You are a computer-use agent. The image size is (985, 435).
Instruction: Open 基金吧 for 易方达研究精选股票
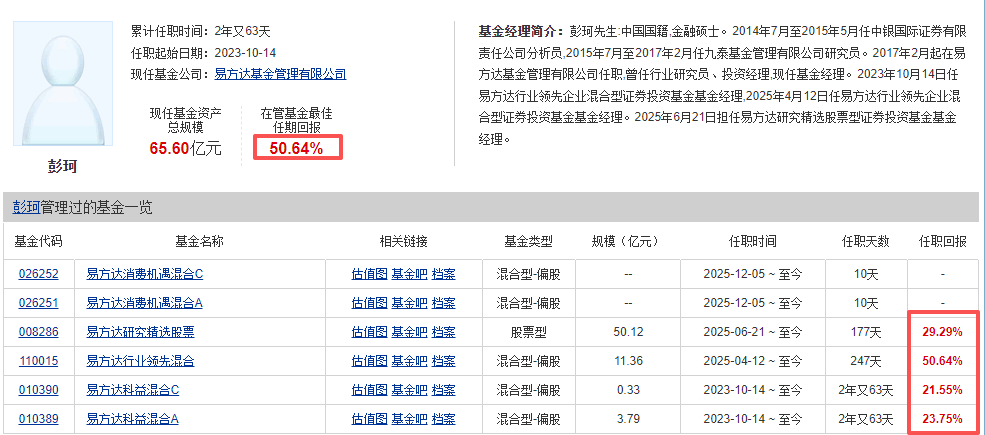point(410,332)
